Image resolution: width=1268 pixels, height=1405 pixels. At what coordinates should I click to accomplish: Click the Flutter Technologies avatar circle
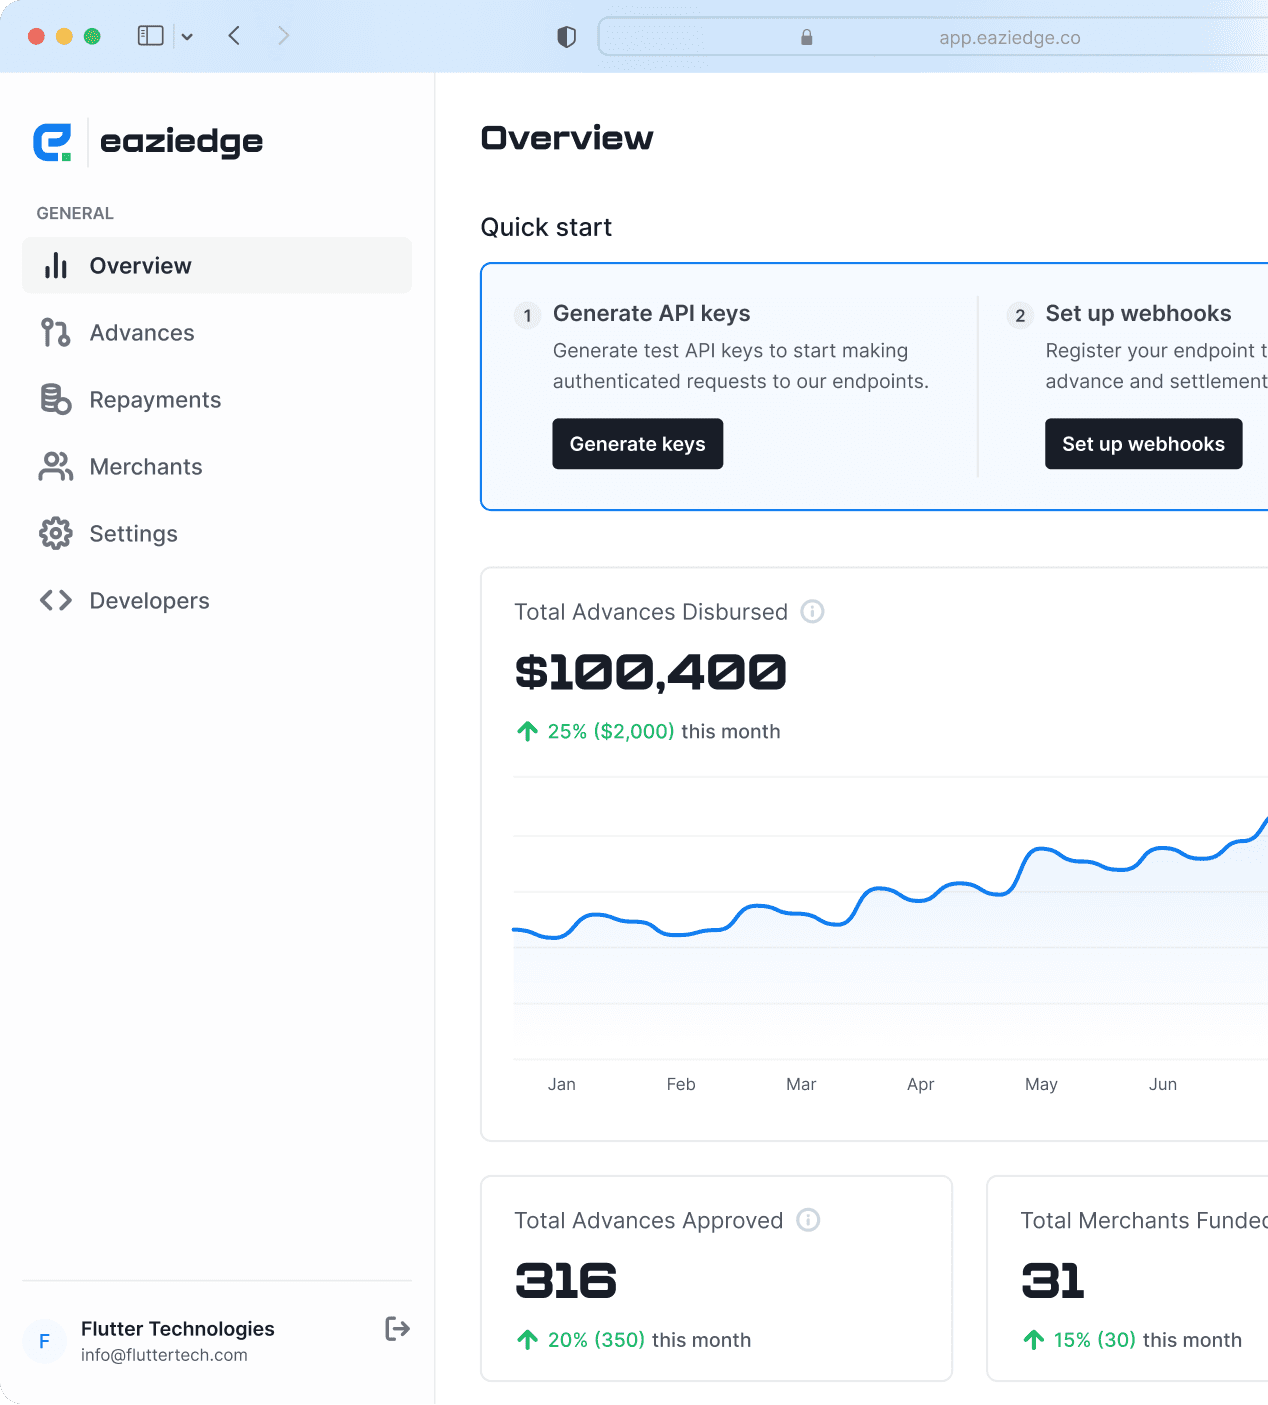pyautogui.click(x=44, y=1341)
